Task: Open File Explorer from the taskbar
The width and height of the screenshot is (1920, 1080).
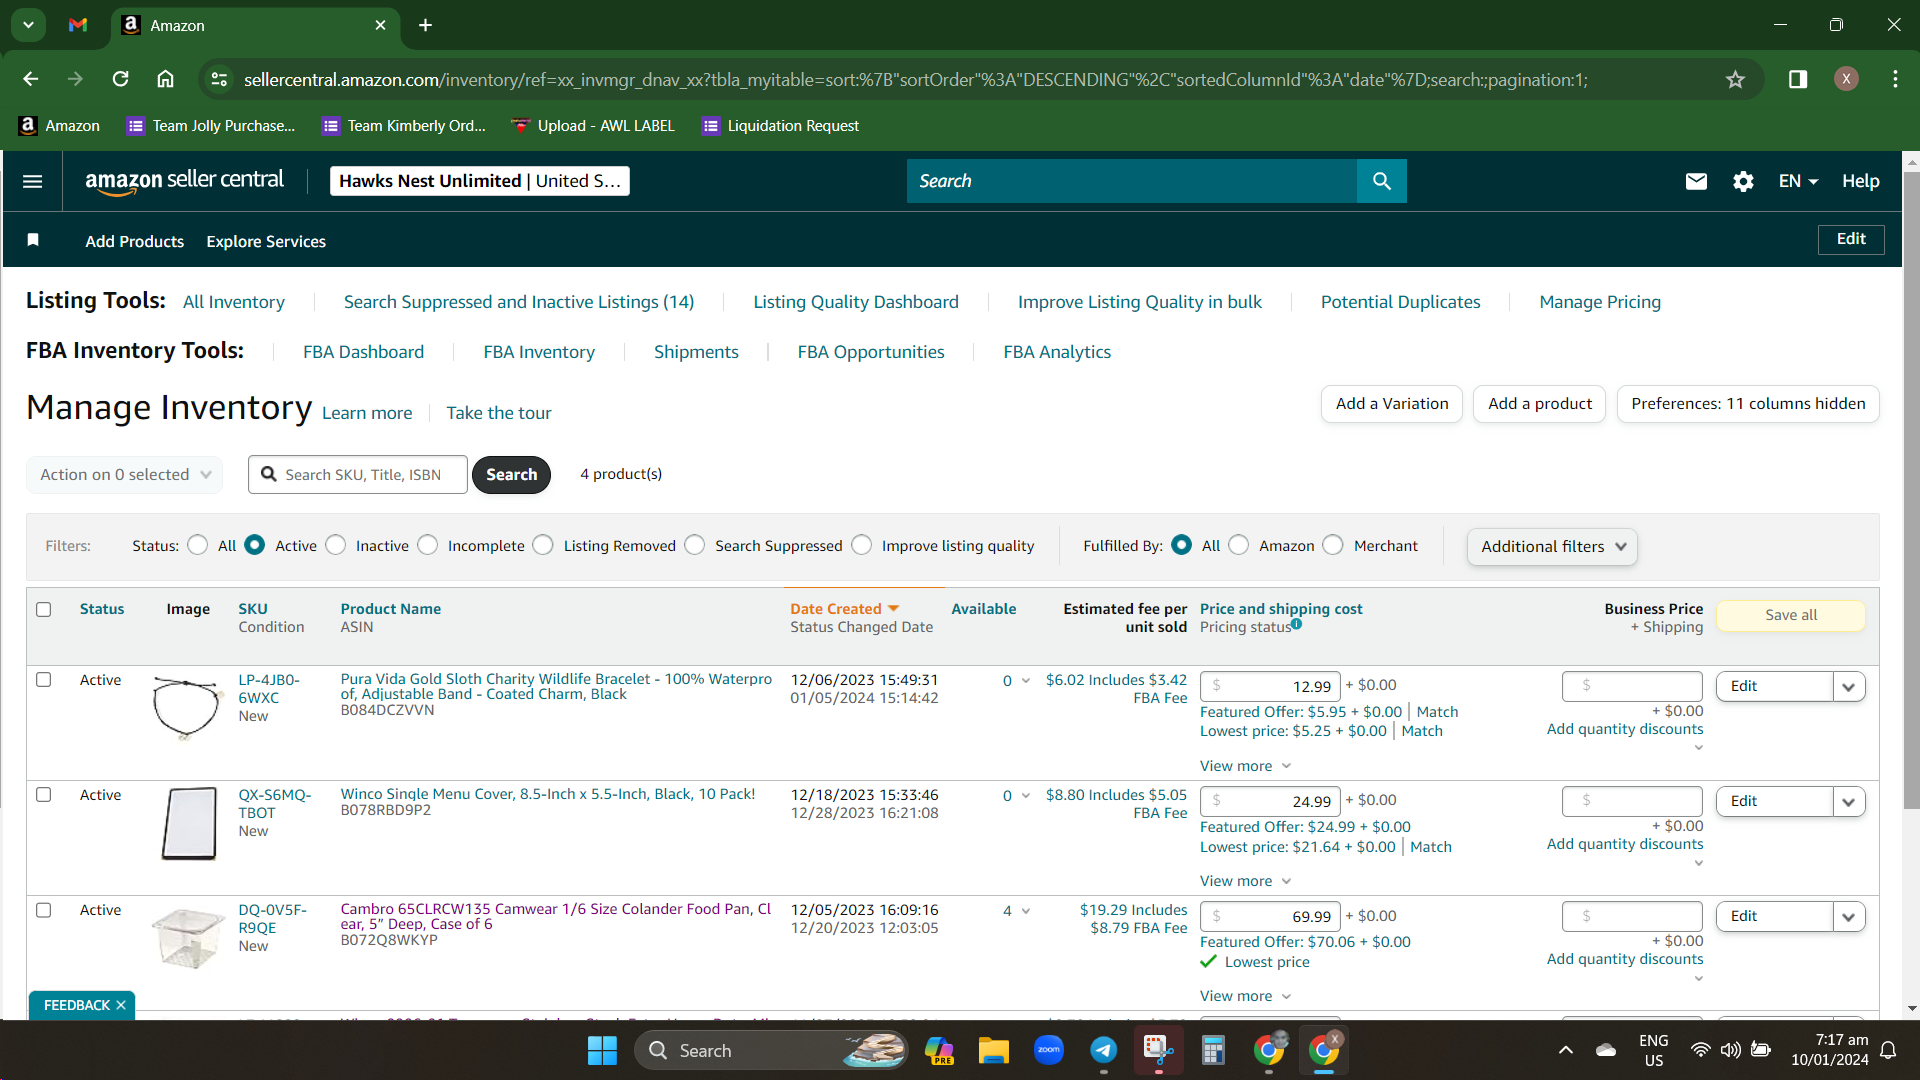Action: 993,1051
